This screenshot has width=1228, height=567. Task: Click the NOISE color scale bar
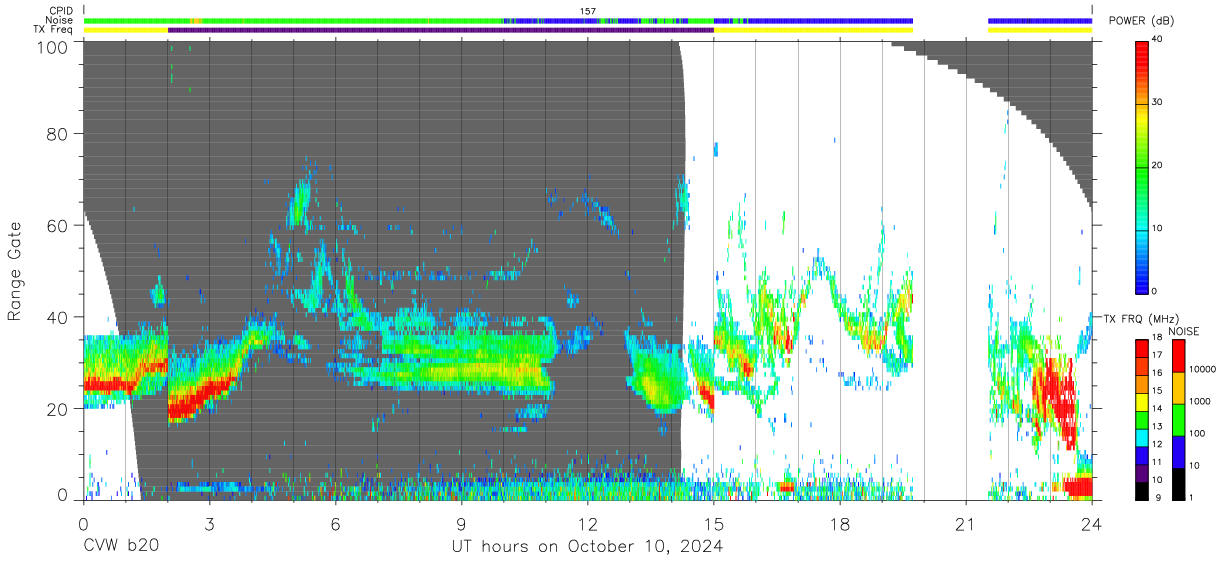click(x=1179, y=418)
